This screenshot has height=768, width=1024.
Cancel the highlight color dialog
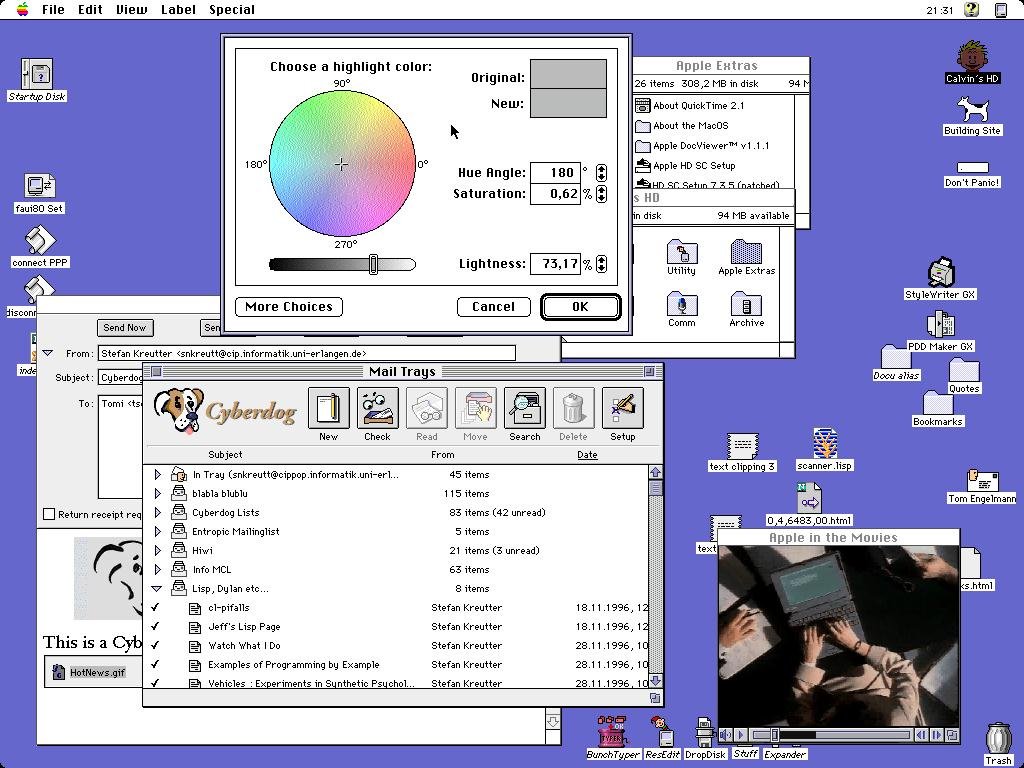click(x=494, y=307)
